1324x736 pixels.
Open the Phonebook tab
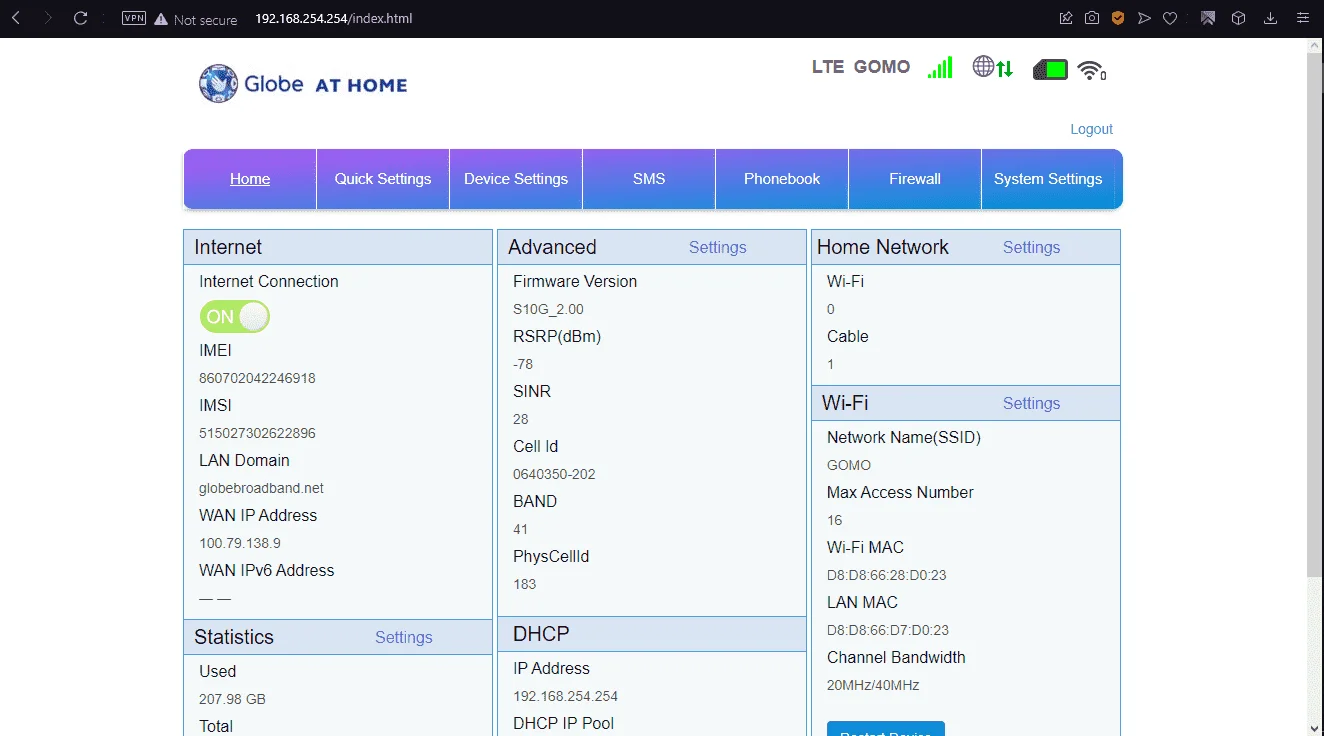click(x=782, y=179)
